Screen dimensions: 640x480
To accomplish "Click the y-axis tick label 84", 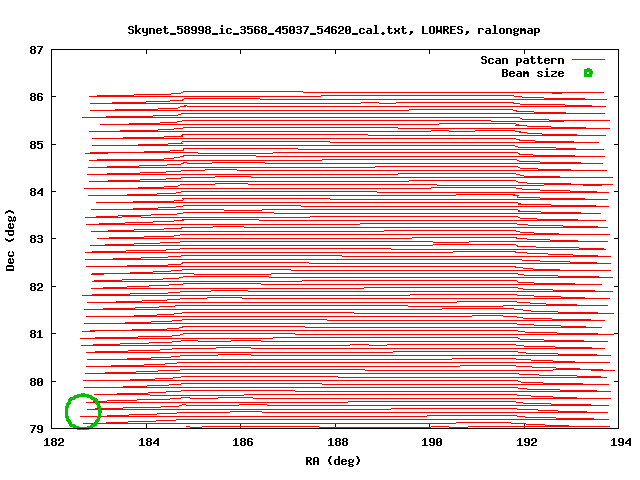I will (x=36, y=192).
